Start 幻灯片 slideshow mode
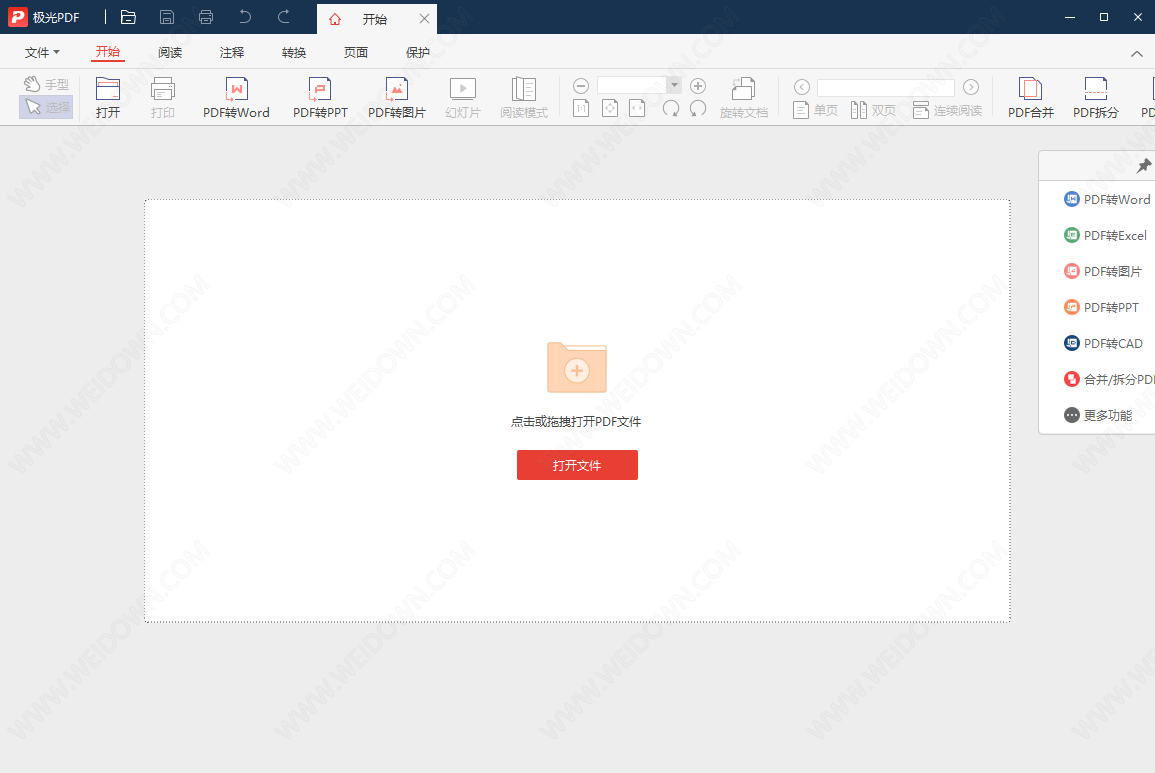 click(463, 97)
